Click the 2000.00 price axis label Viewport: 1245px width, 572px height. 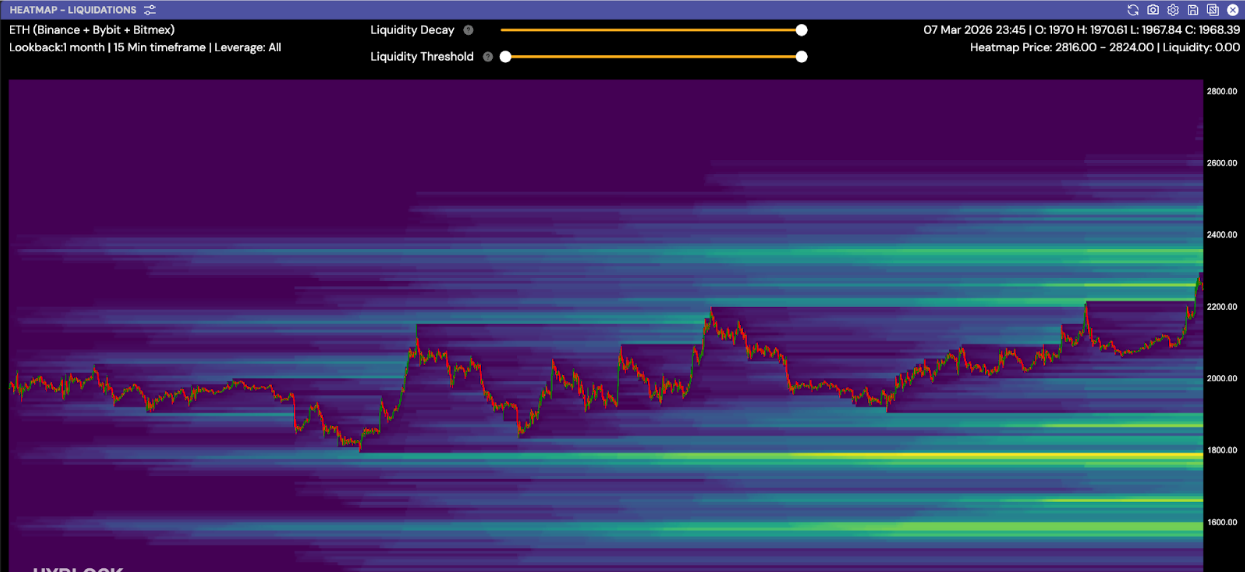coord(1222,379)
